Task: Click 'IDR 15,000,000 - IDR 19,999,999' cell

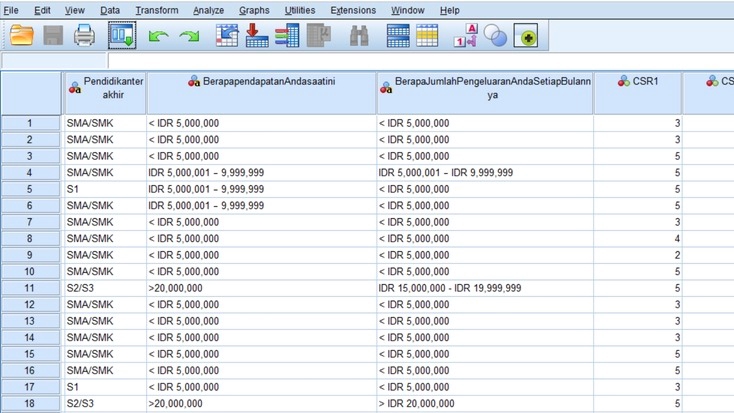Action: click(x=485, y=288)
